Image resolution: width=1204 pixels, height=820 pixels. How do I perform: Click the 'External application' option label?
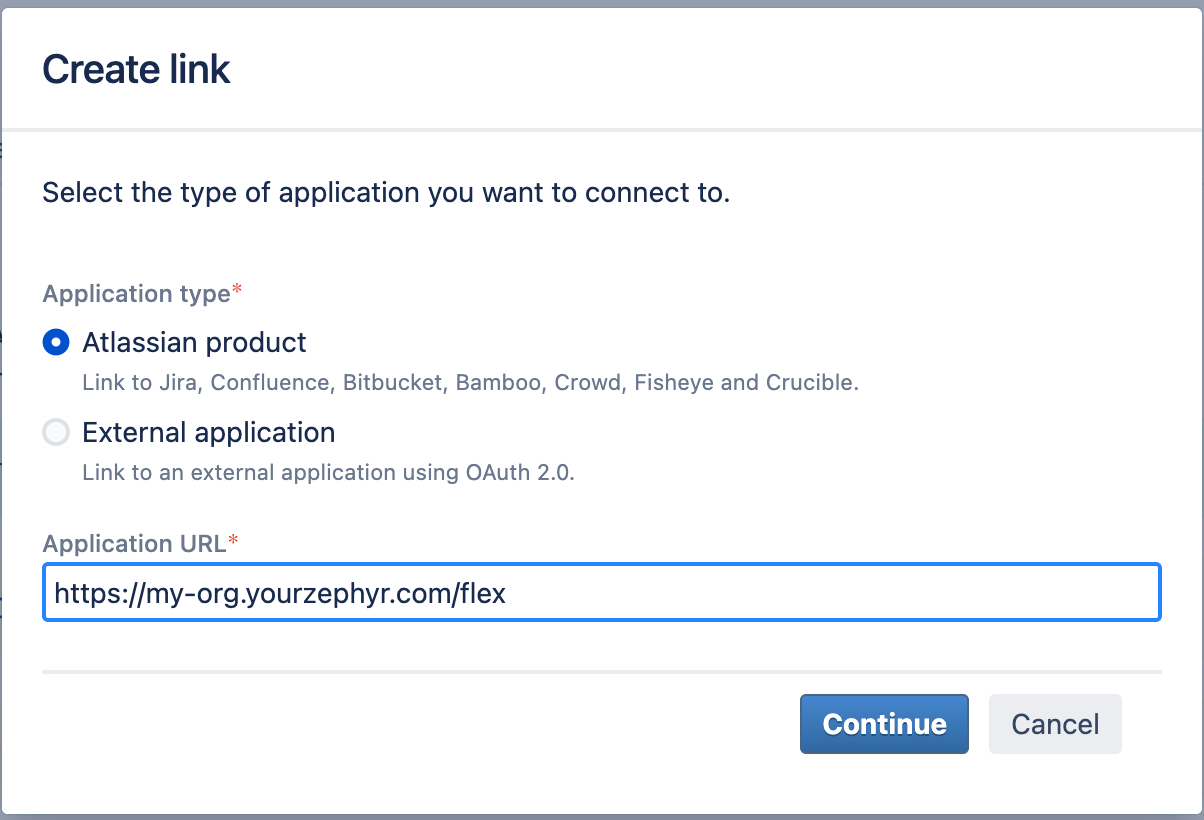click(208, 433)
